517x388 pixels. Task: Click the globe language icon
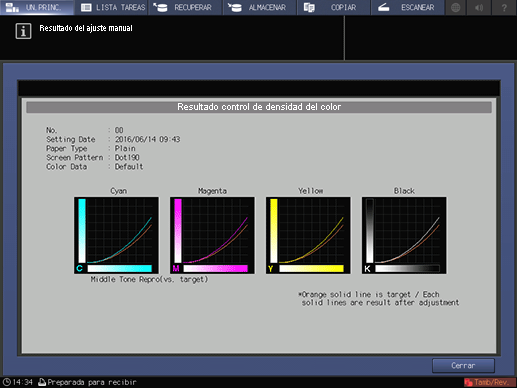coord(456,7)
